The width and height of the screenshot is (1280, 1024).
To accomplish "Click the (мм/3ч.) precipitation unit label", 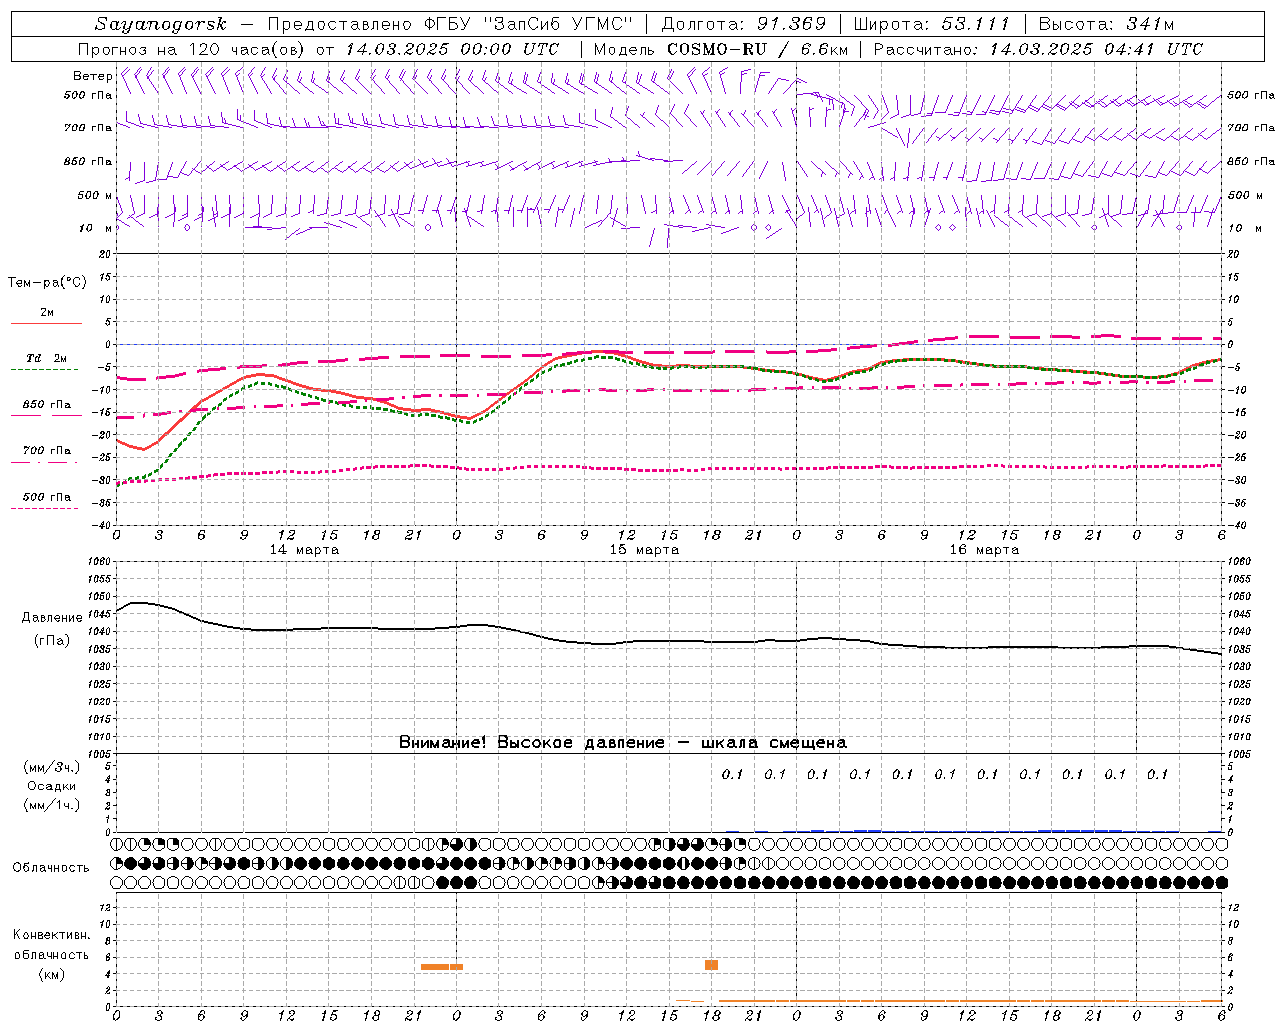I will [52, 767].
